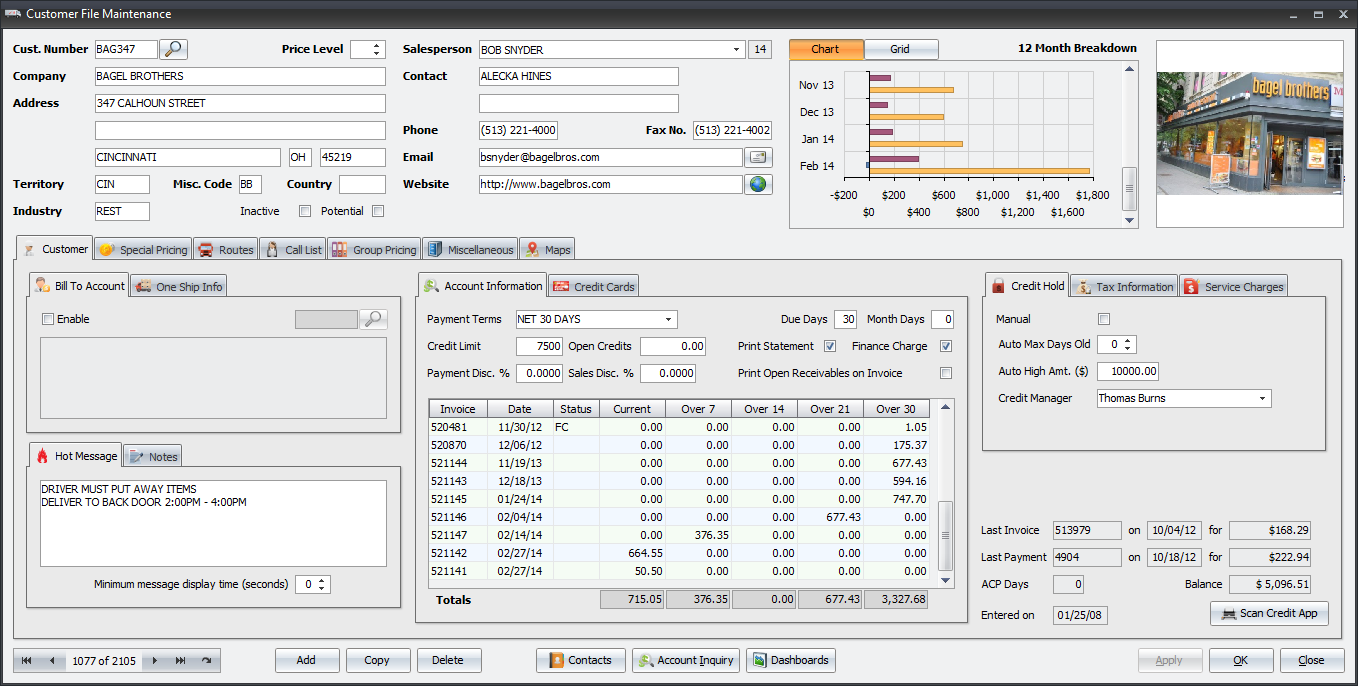Screen dimensions: 1358x686
Task: Open the Salesperson dropdown
Action: (737, 49)
